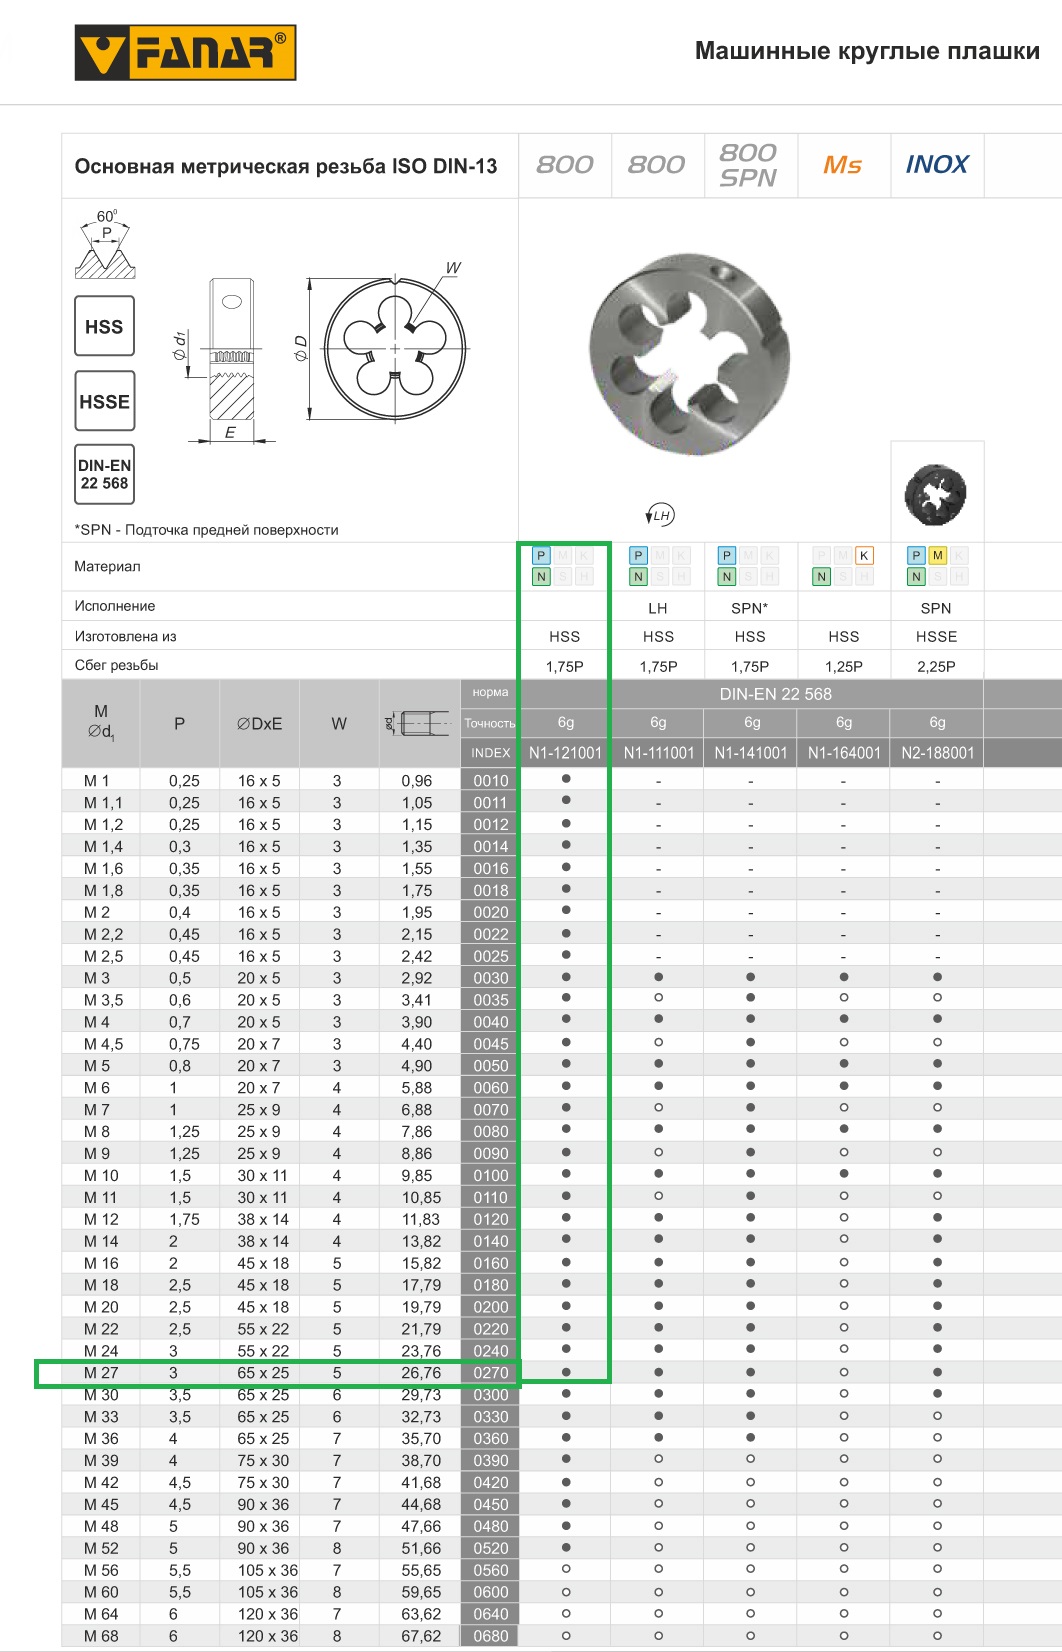Click the FANAR logo

pyautogui.click(x=185, y=53)
